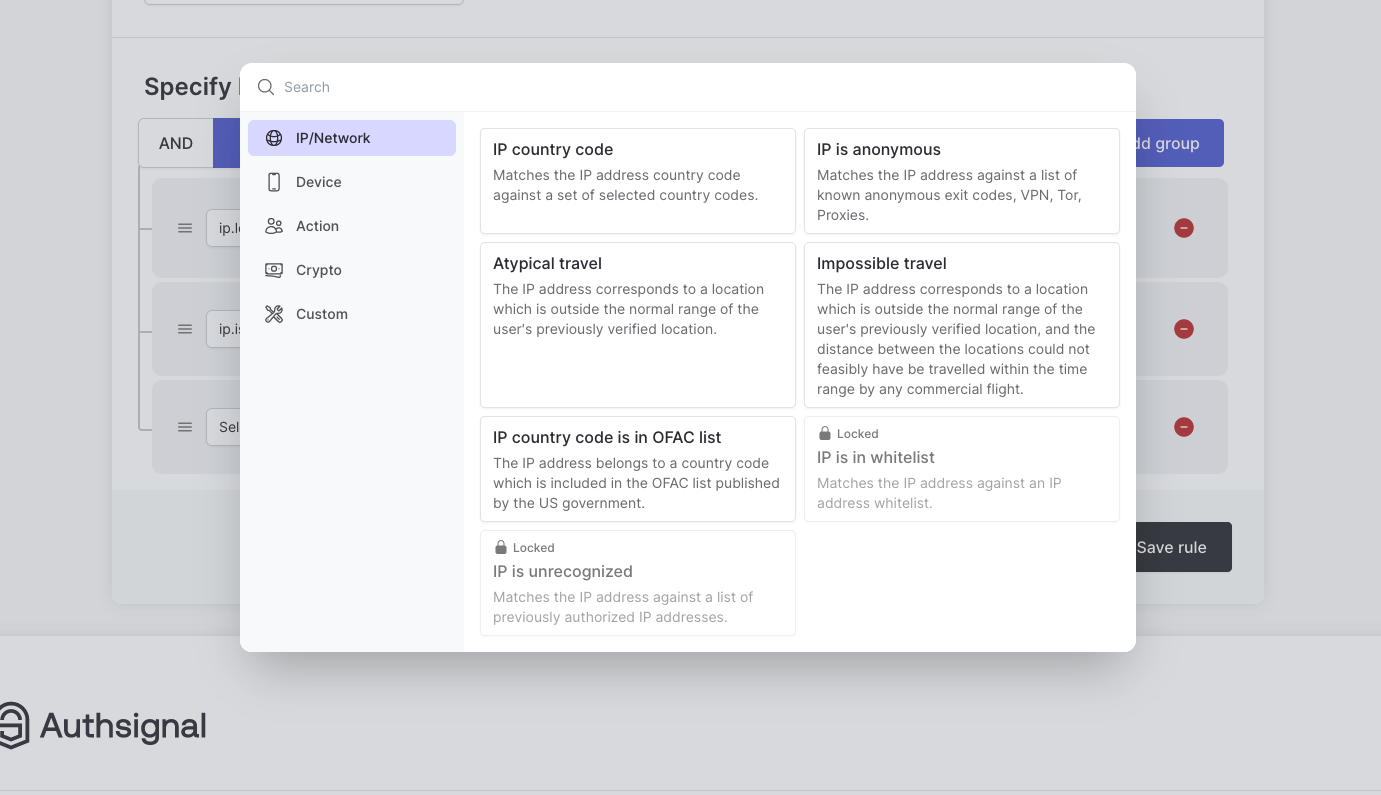Choose the IP country code condition
Viewport: 1381px width, 795px height.
638,180
